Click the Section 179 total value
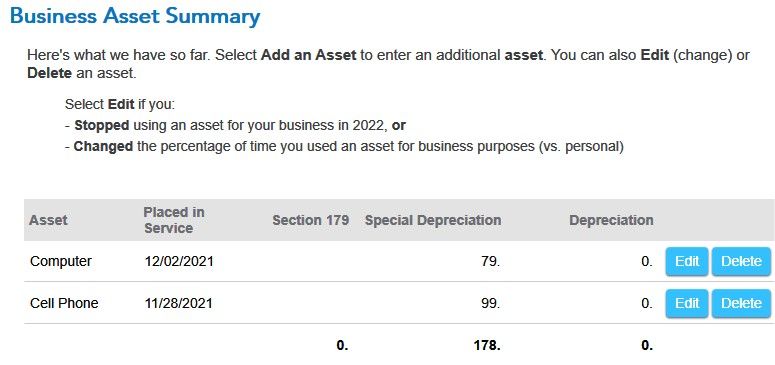775x365 pixels. (x=343, y=346)
